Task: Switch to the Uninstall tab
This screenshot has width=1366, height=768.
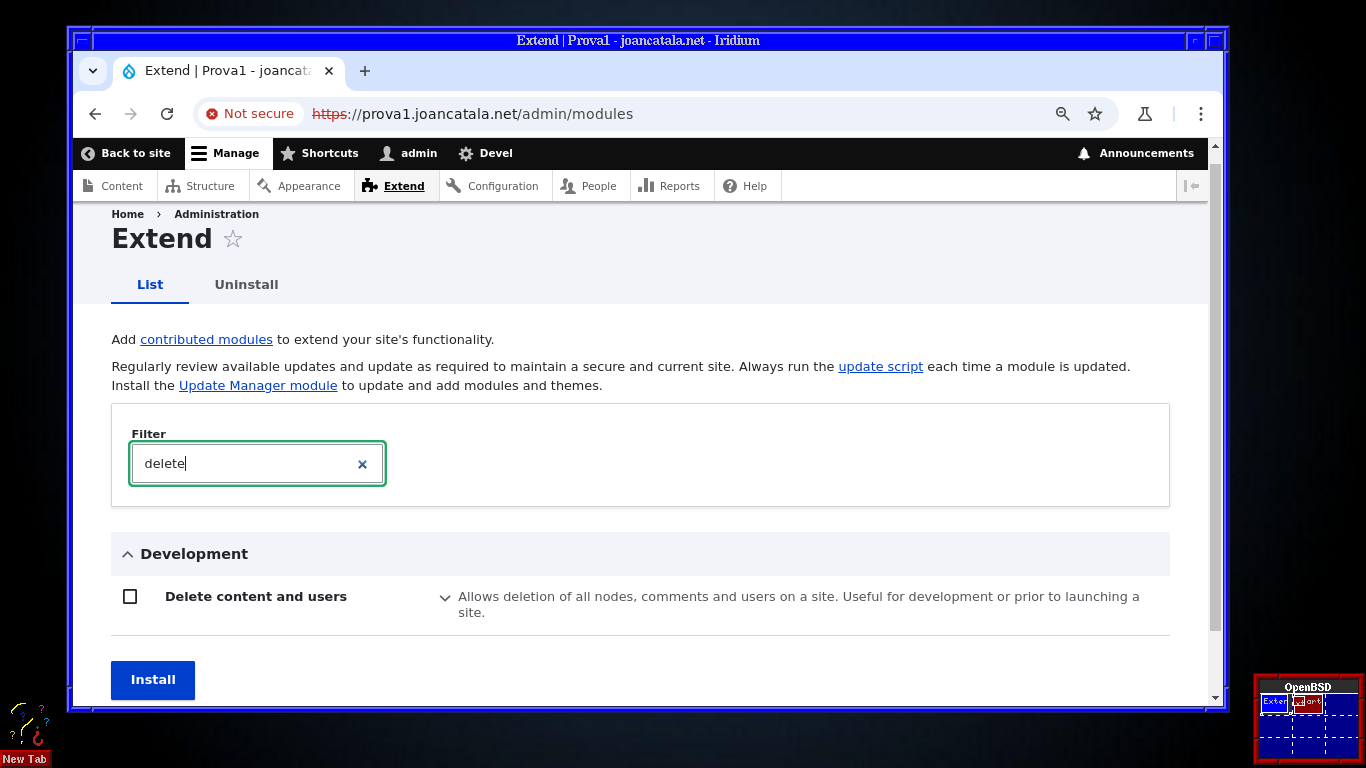Action: [x=246, y=285]
